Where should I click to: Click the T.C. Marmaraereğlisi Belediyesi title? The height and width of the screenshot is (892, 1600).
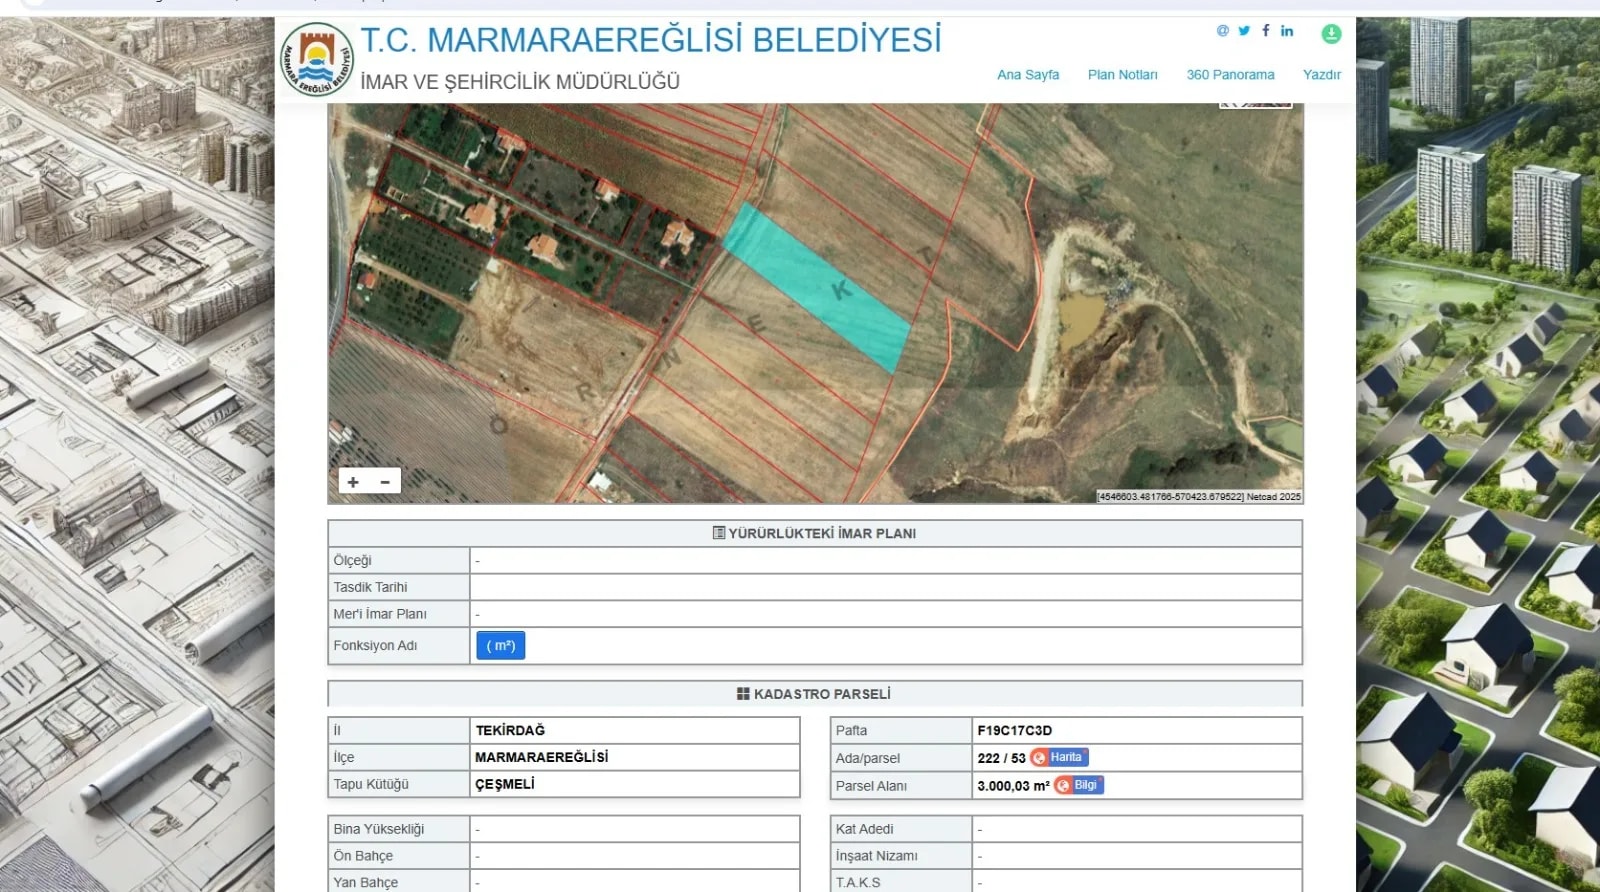(651, 40)
